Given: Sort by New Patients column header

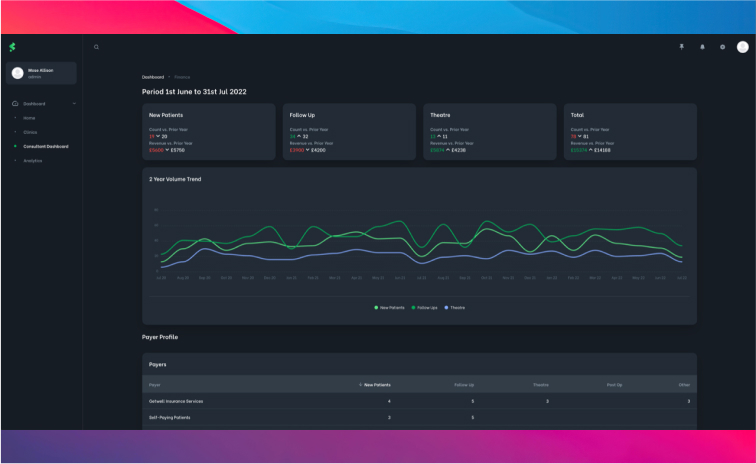Looking at the screenshot, I should [377, 385].
